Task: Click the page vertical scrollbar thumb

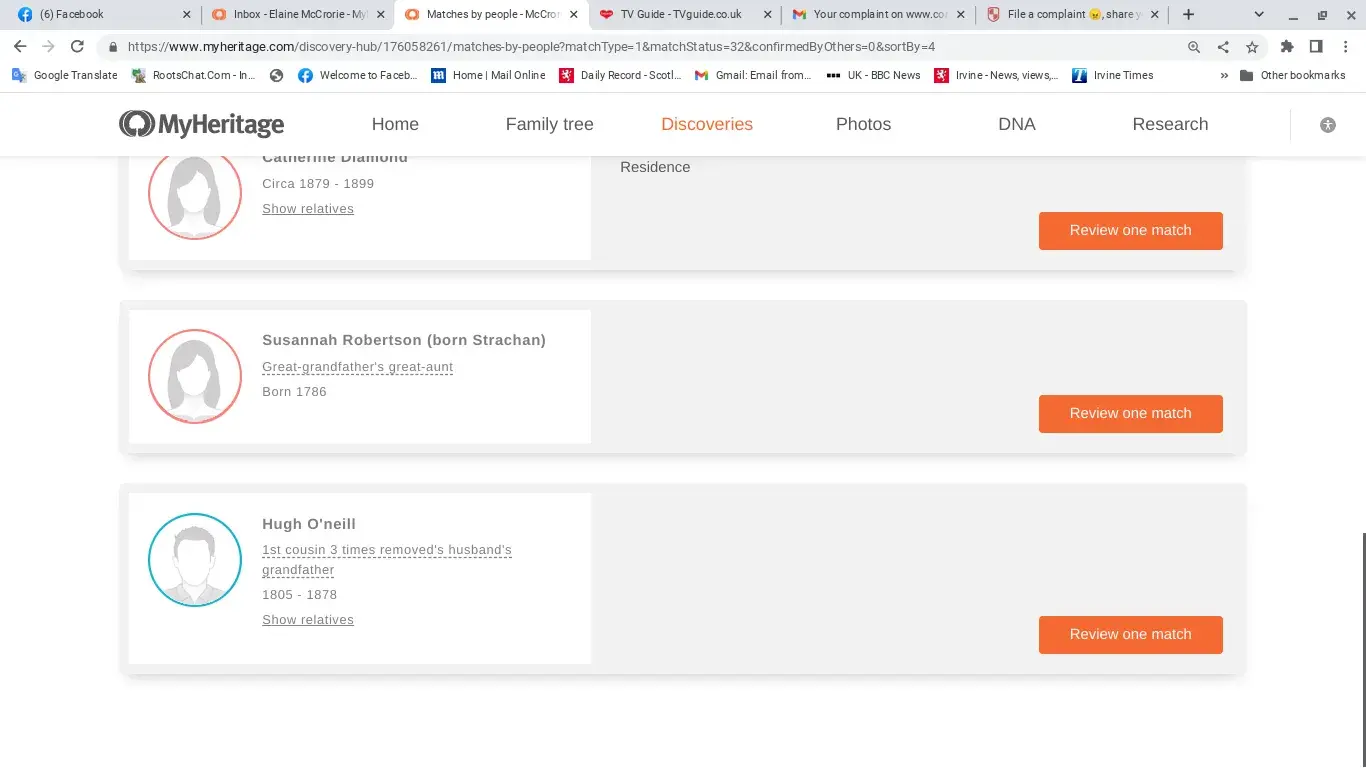Action: tap(1362, 650)
